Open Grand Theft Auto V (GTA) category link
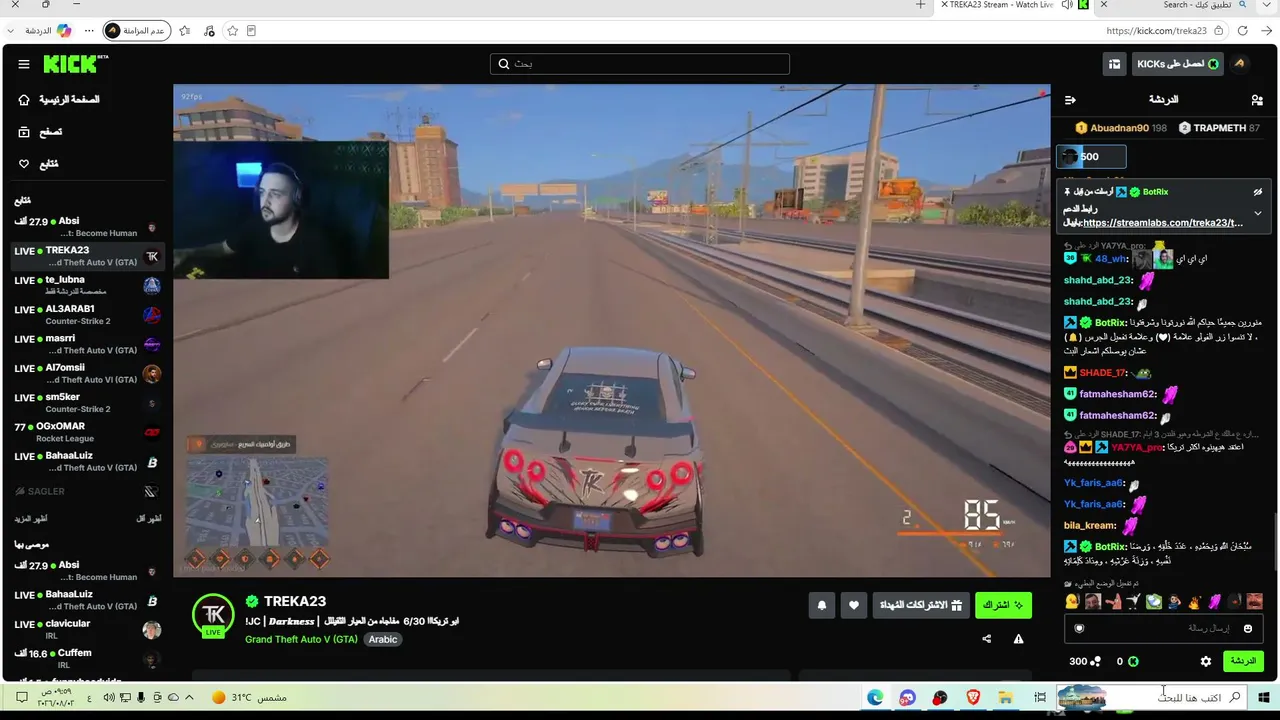The image size is (1280, 720). point(301,639)
